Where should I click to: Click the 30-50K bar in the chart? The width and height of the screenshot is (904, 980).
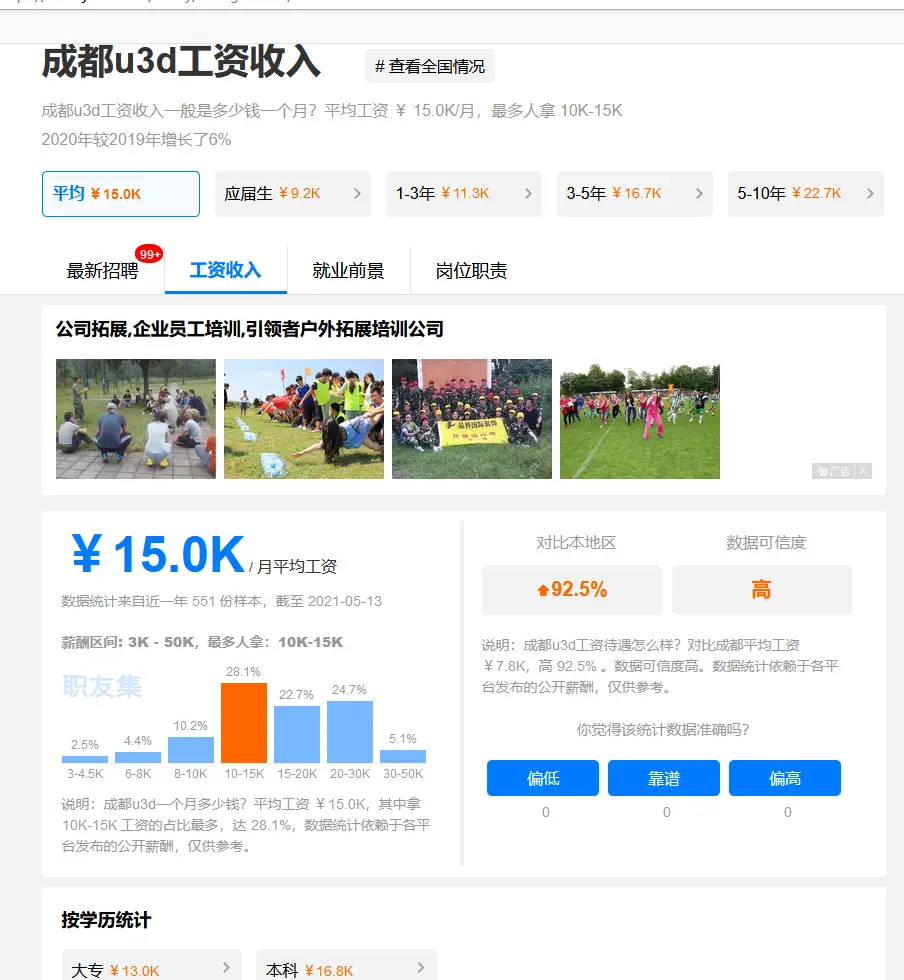[x=403, y=756]
